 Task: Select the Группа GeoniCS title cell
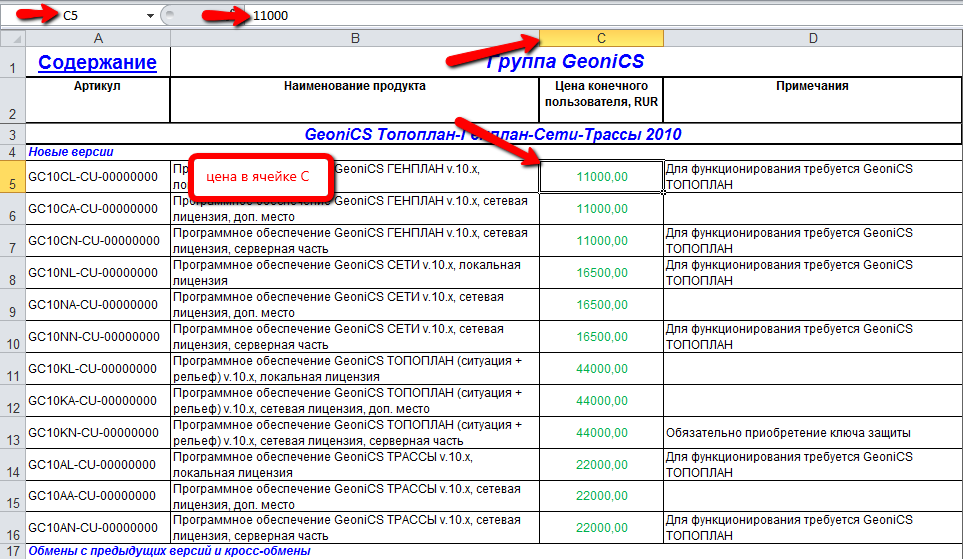pos(566,61)
